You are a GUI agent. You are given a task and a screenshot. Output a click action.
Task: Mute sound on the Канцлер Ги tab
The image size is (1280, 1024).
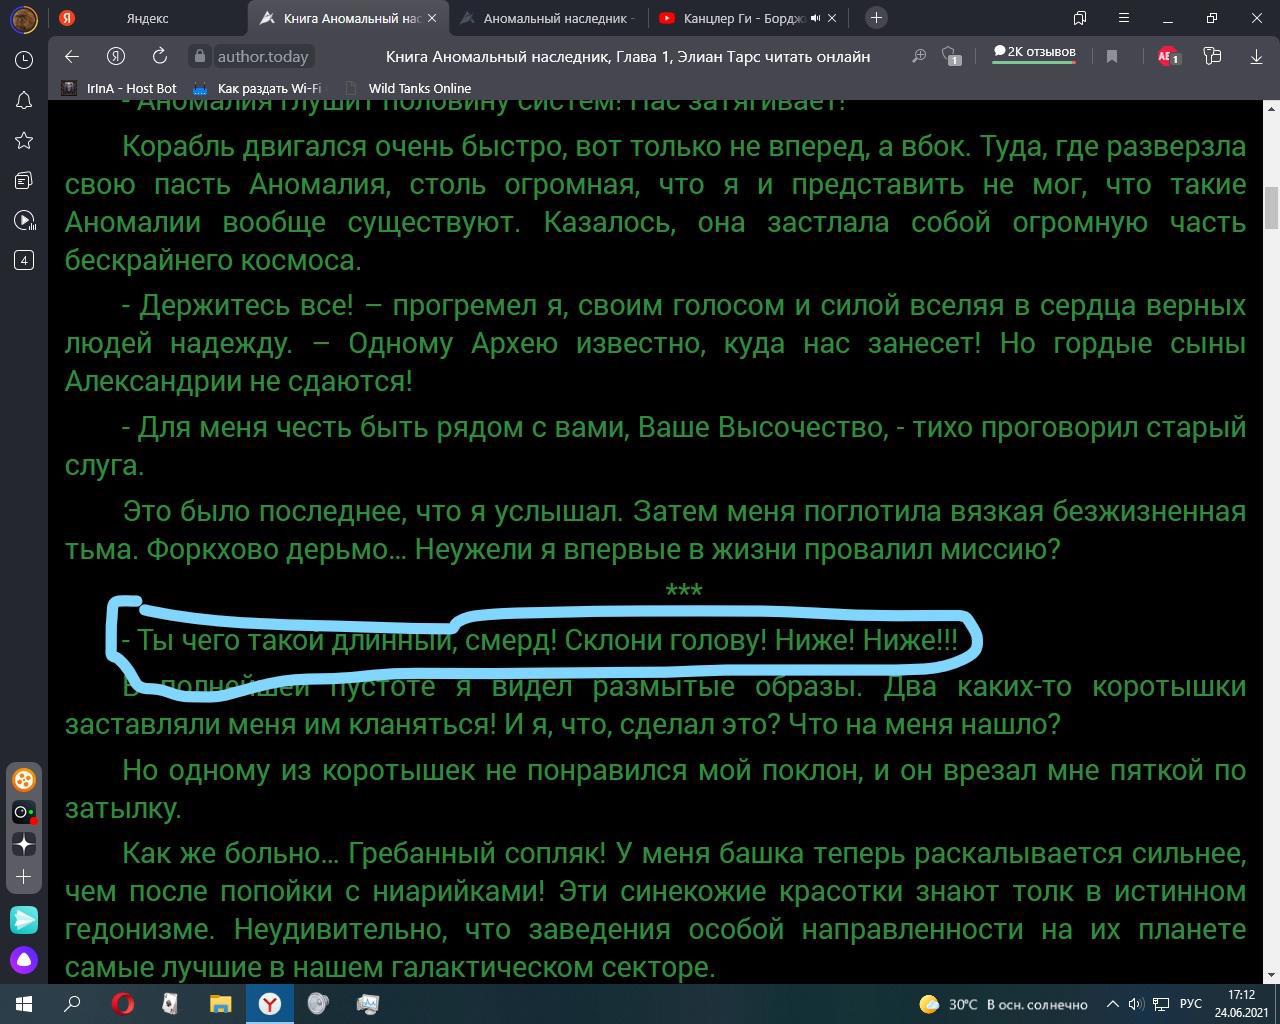(815, 18)
